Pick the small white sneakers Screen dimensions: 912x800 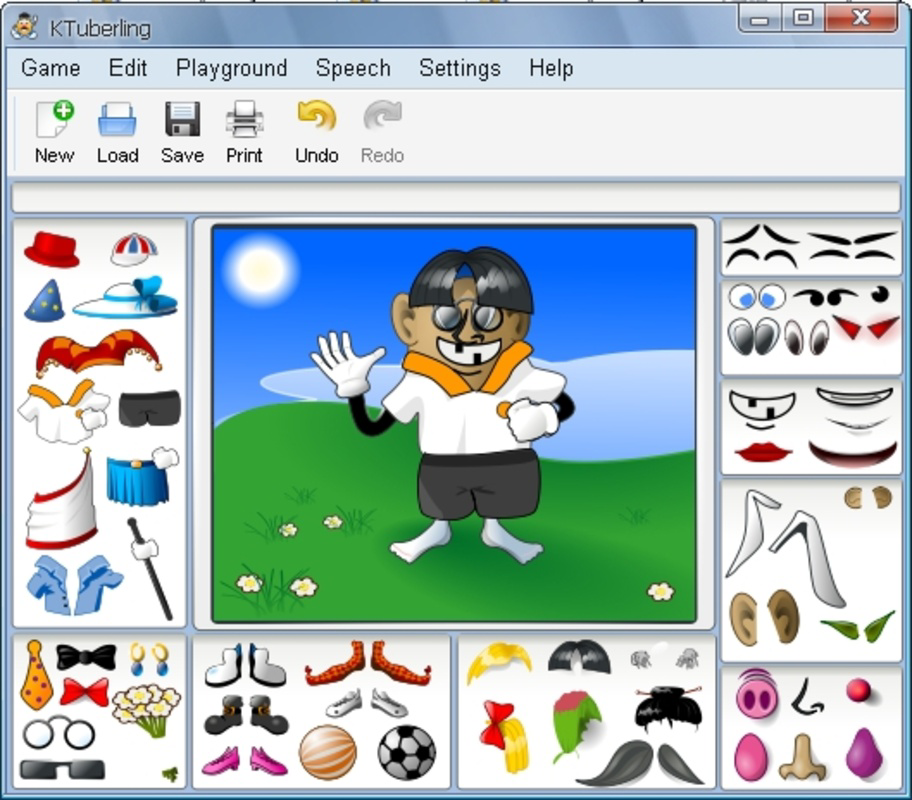pyautogui.click(x=366, y=703)
